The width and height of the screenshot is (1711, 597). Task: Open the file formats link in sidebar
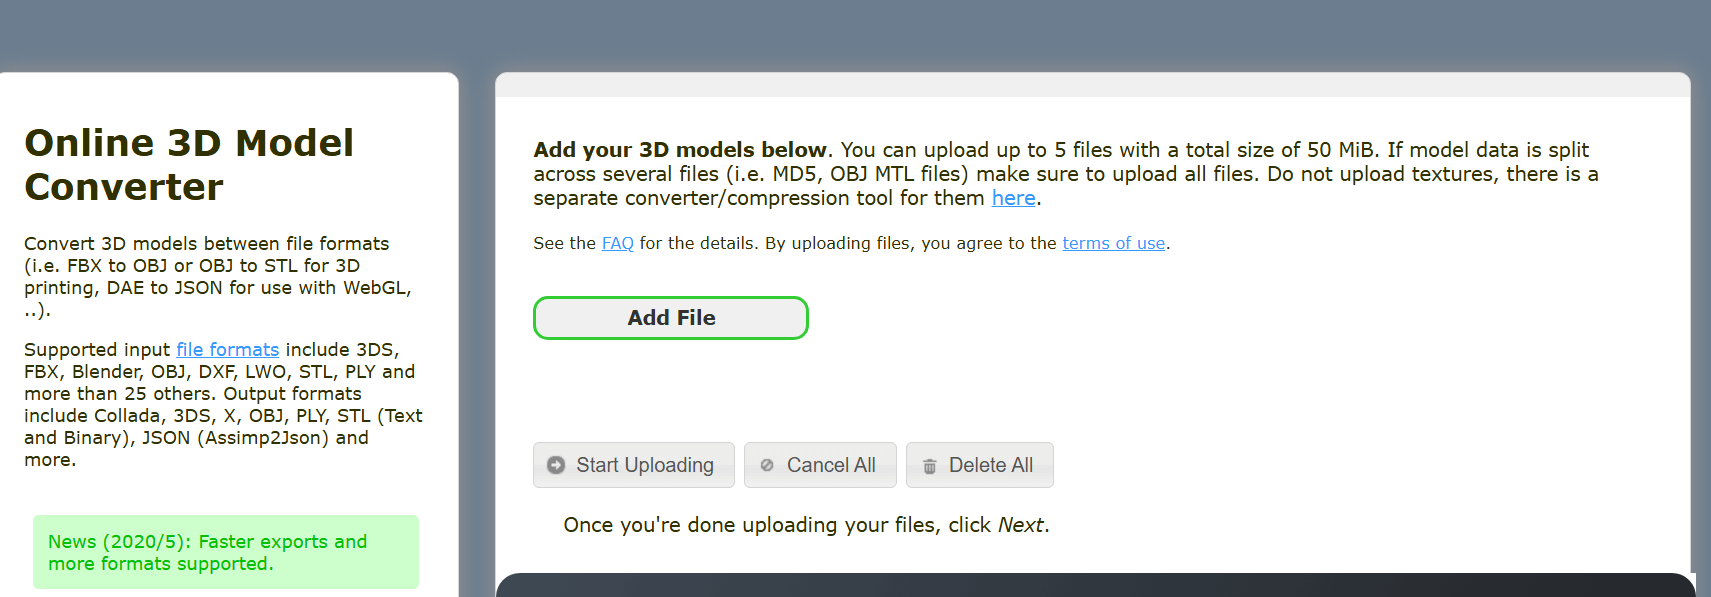pos(227,349)
